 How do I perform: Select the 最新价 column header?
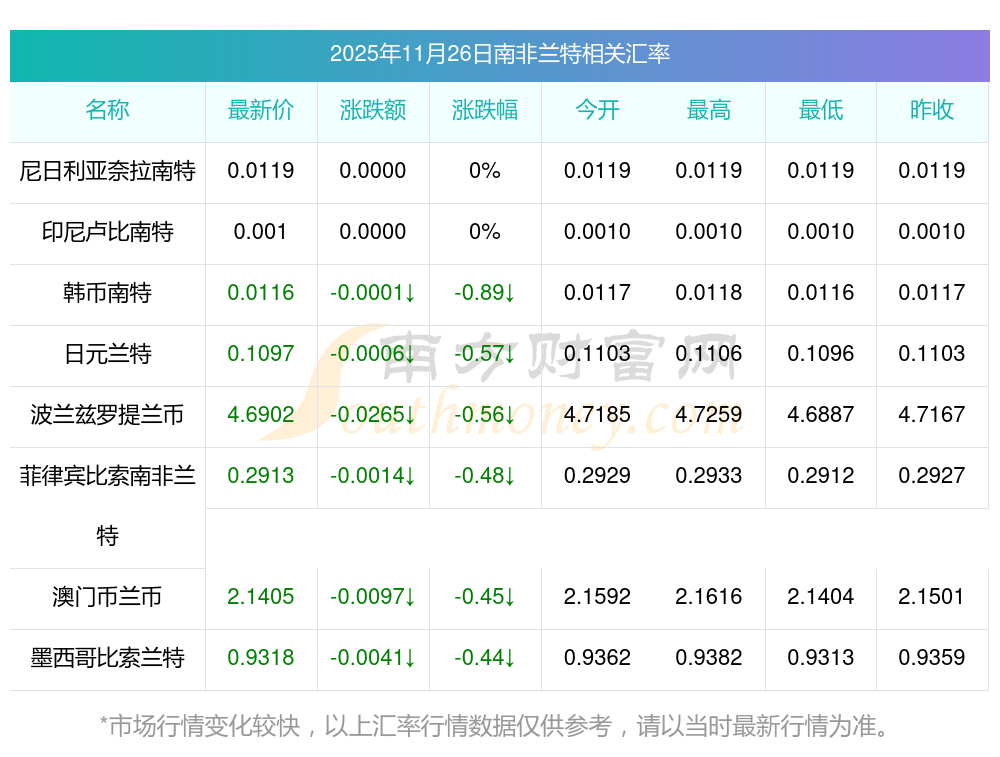pyautogui.click(x=261, y=110)
